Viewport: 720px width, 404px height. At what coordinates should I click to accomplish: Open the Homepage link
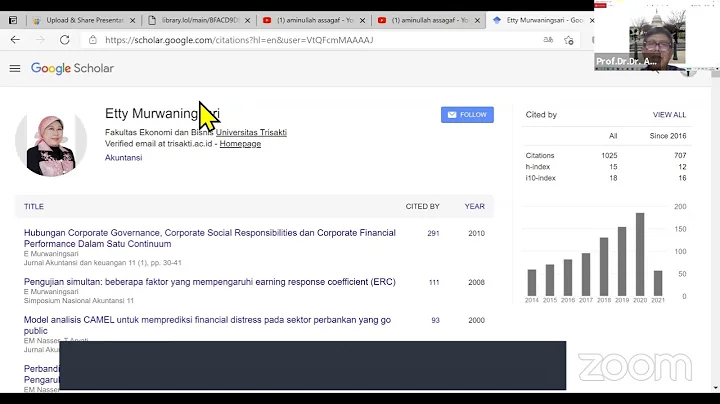tap(240, 144)
